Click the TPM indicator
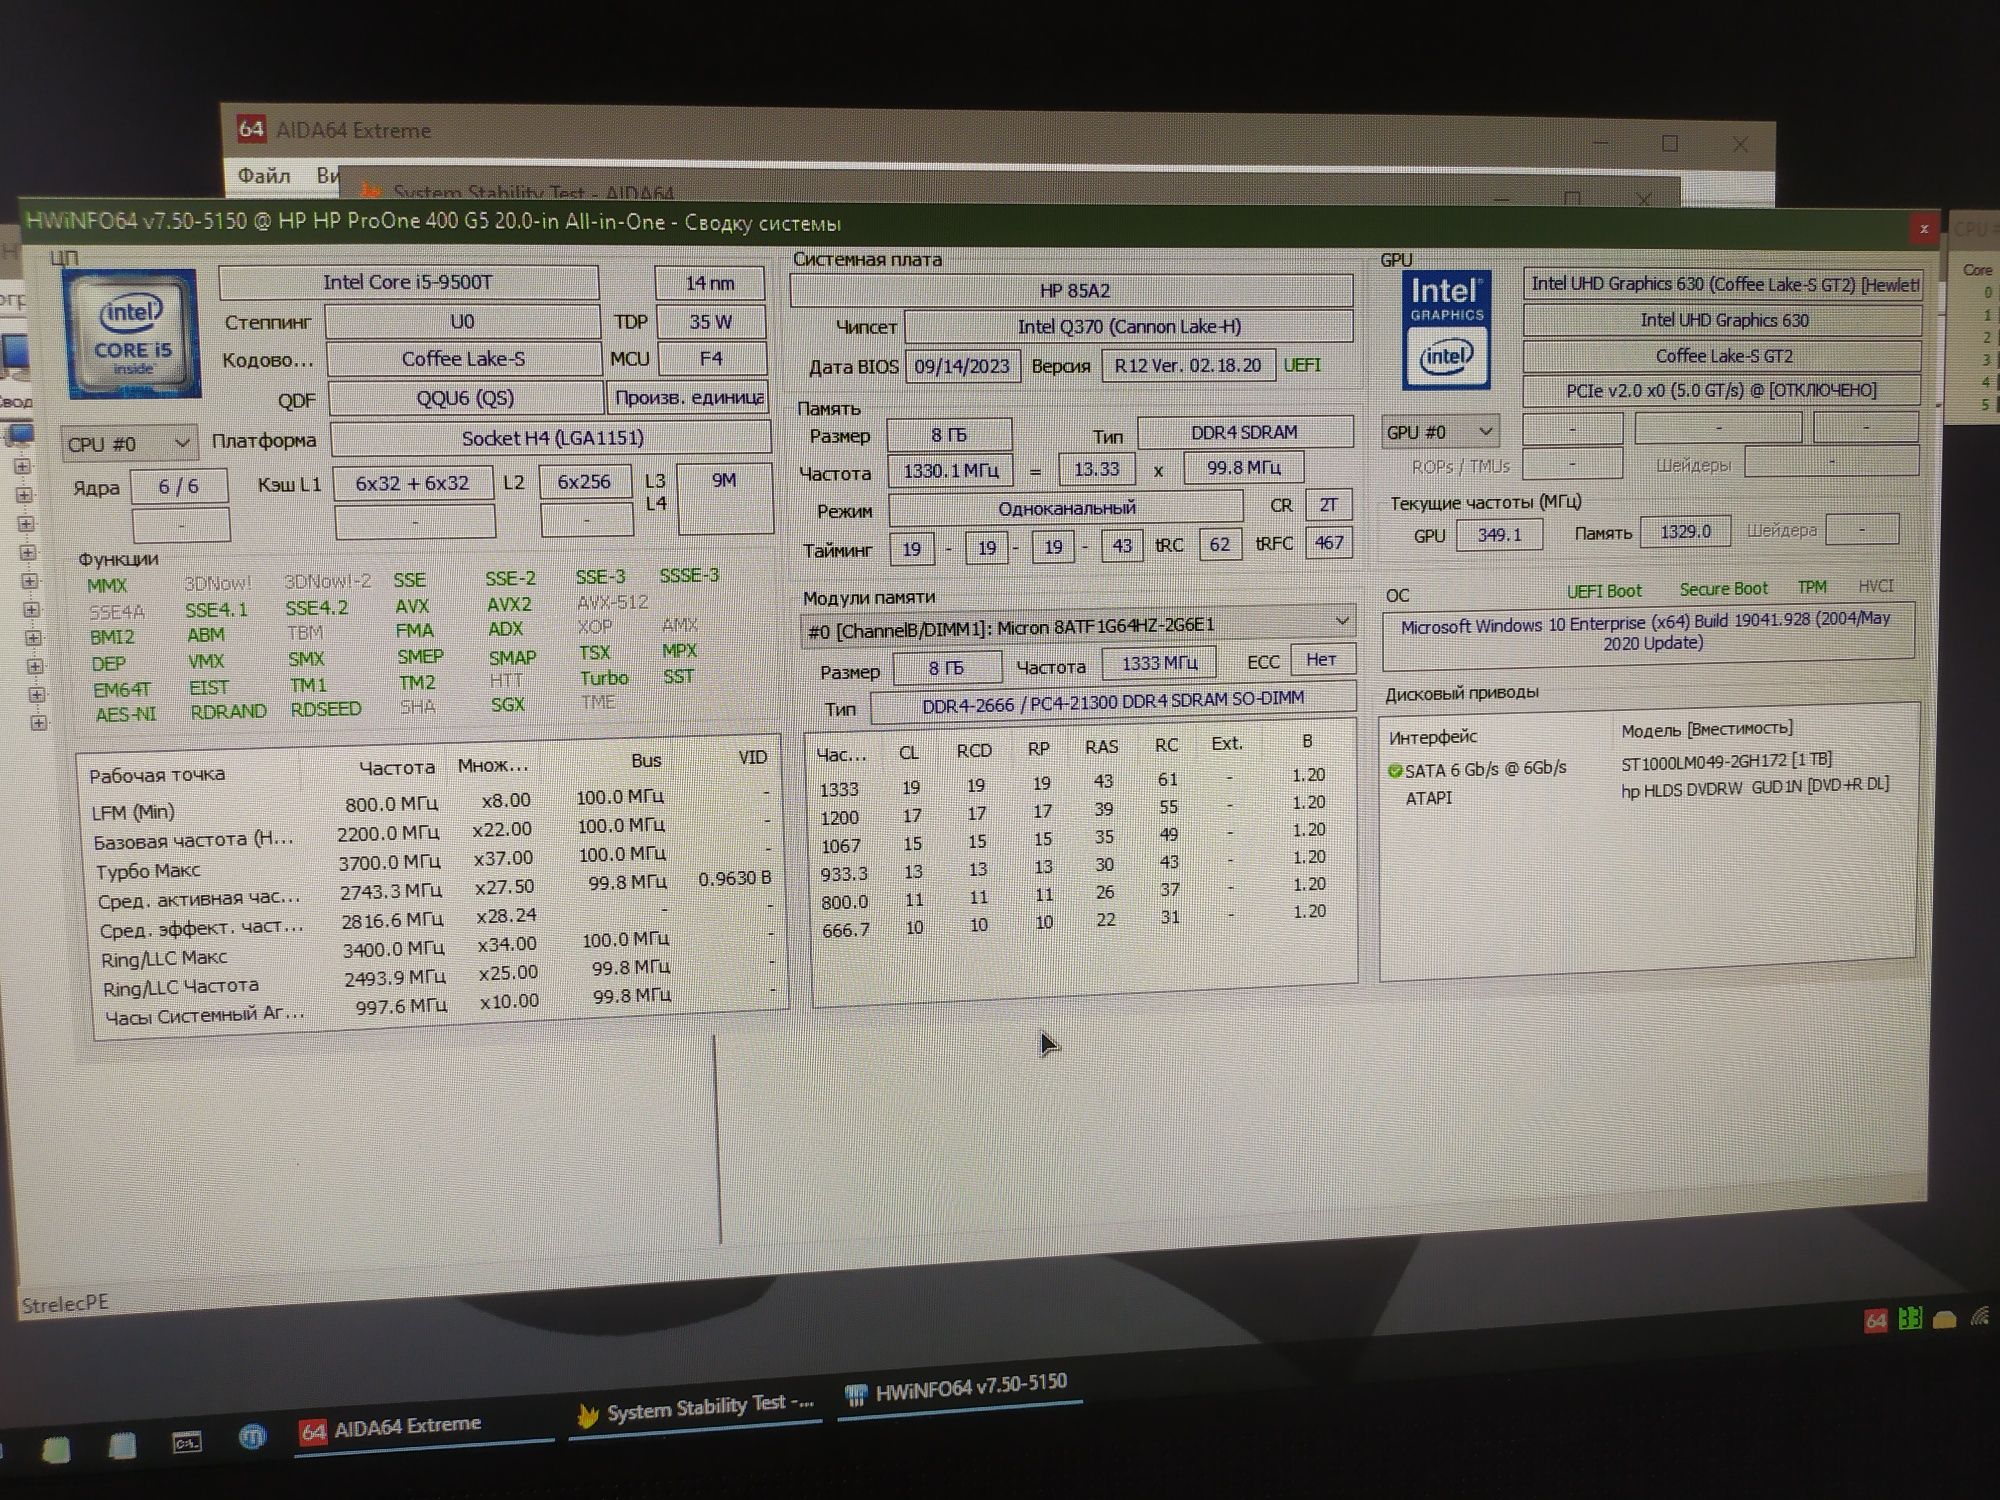Image resolution: width=2000 pixels, height=1500 pixels. (x=1812, y=587)
